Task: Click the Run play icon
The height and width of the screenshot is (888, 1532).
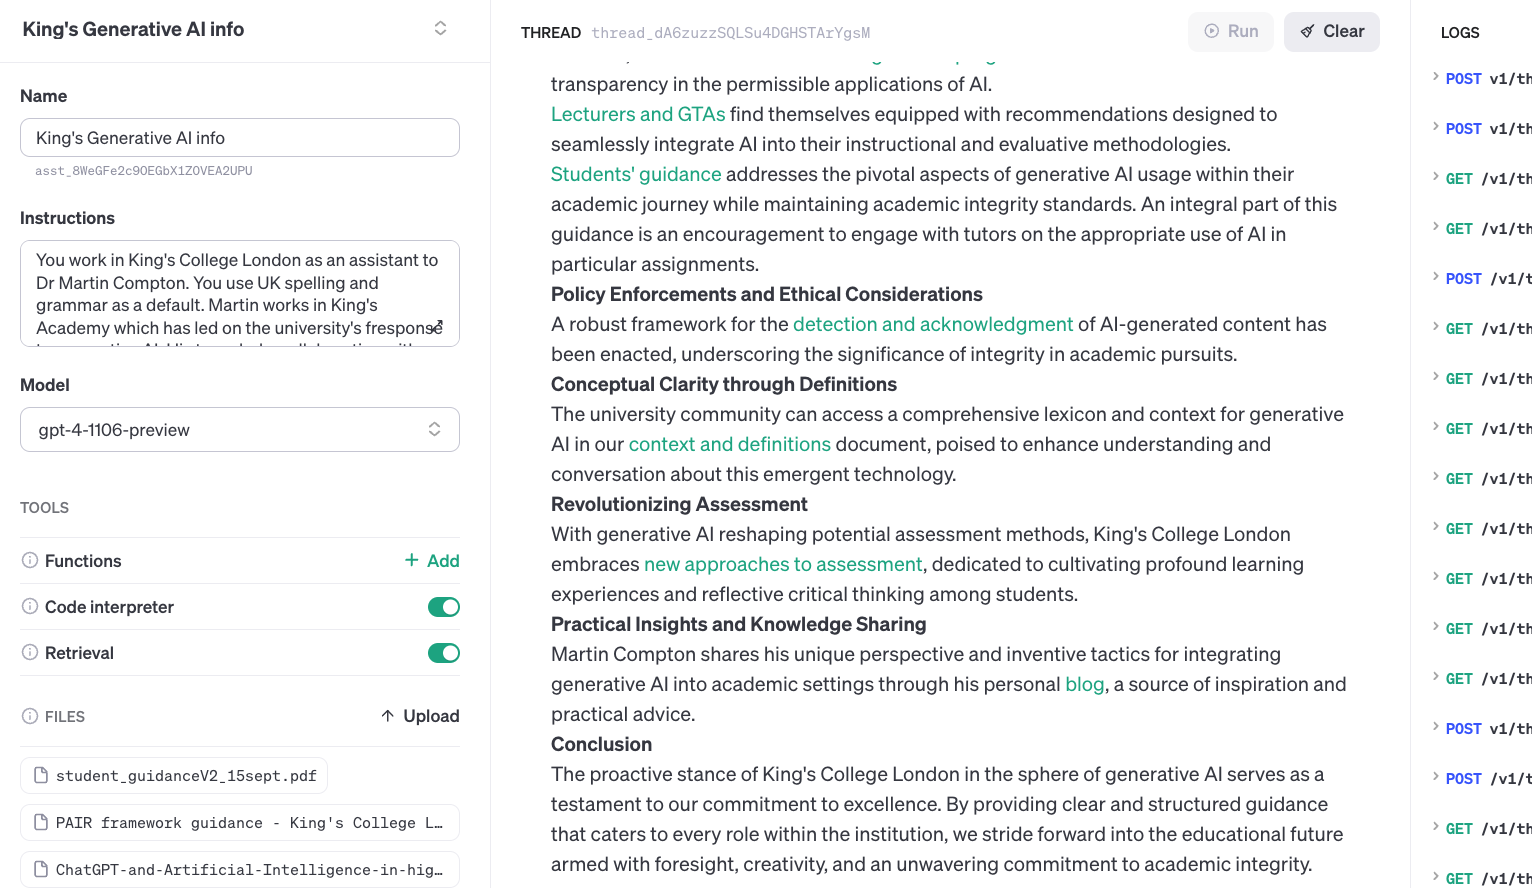Action: click(x=1211, y=31)
